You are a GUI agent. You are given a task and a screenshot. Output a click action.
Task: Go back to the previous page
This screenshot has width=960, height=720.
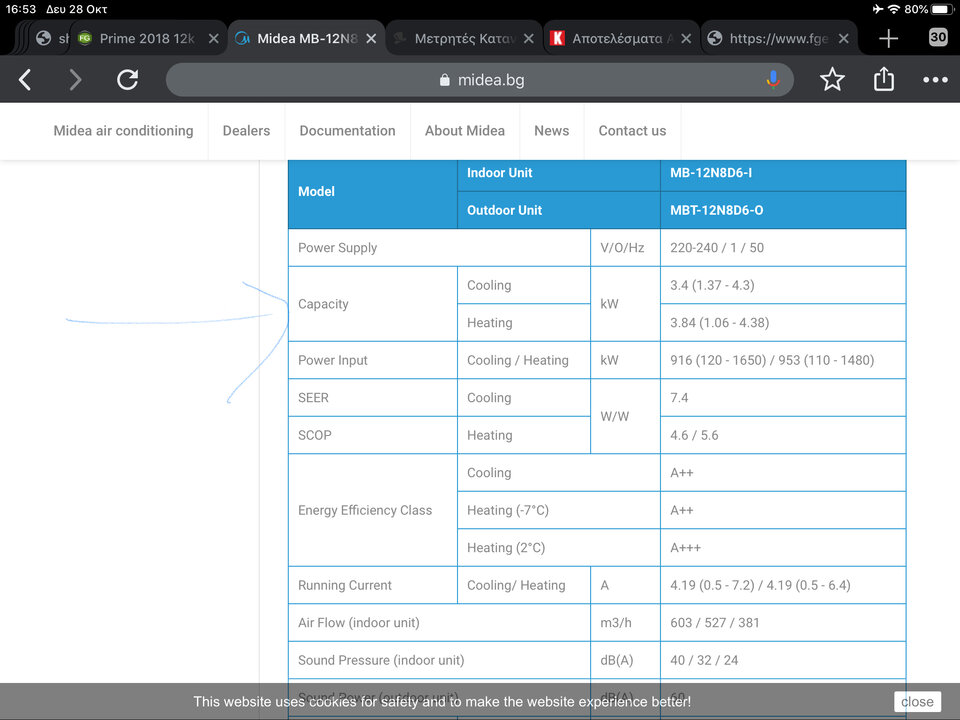click(24, 80)
